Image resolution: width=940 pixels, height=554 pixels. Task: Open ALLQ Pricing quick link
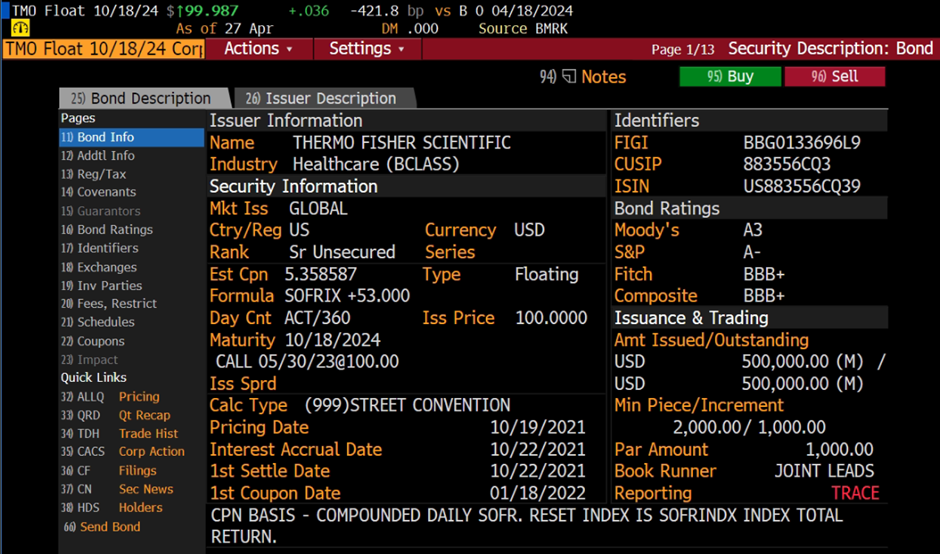[x=110, y=397]
